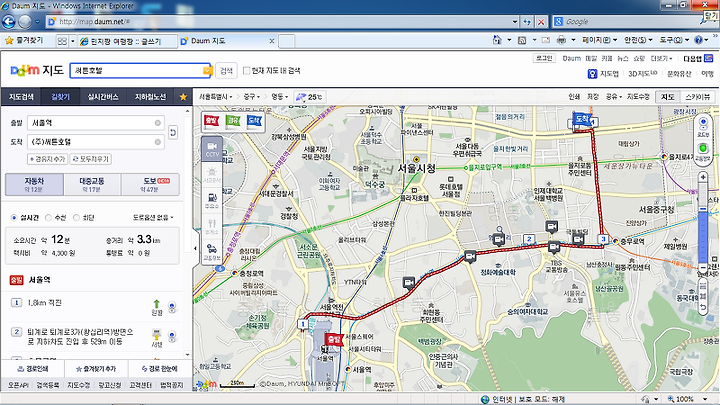Open the address bar history dropdown
720x405 pixels.
click(x=515, y=22)
